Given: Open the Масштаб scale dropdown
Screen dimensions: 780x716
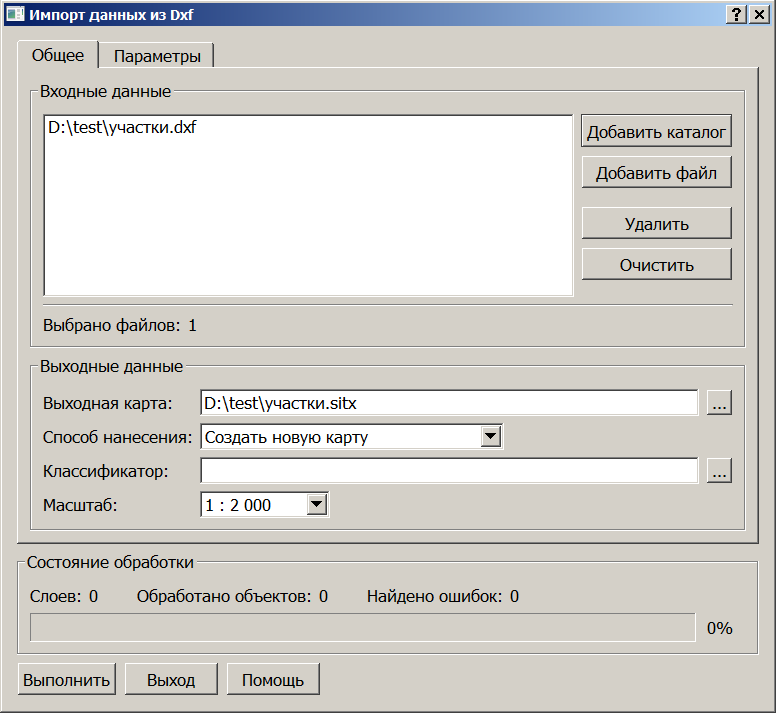Looking at the screenshot, I should coord(316,505).
